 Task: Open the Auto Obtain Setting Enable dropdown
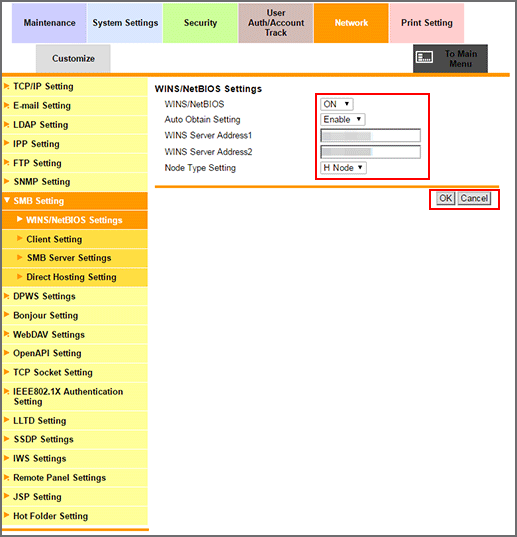click(342, 120)
